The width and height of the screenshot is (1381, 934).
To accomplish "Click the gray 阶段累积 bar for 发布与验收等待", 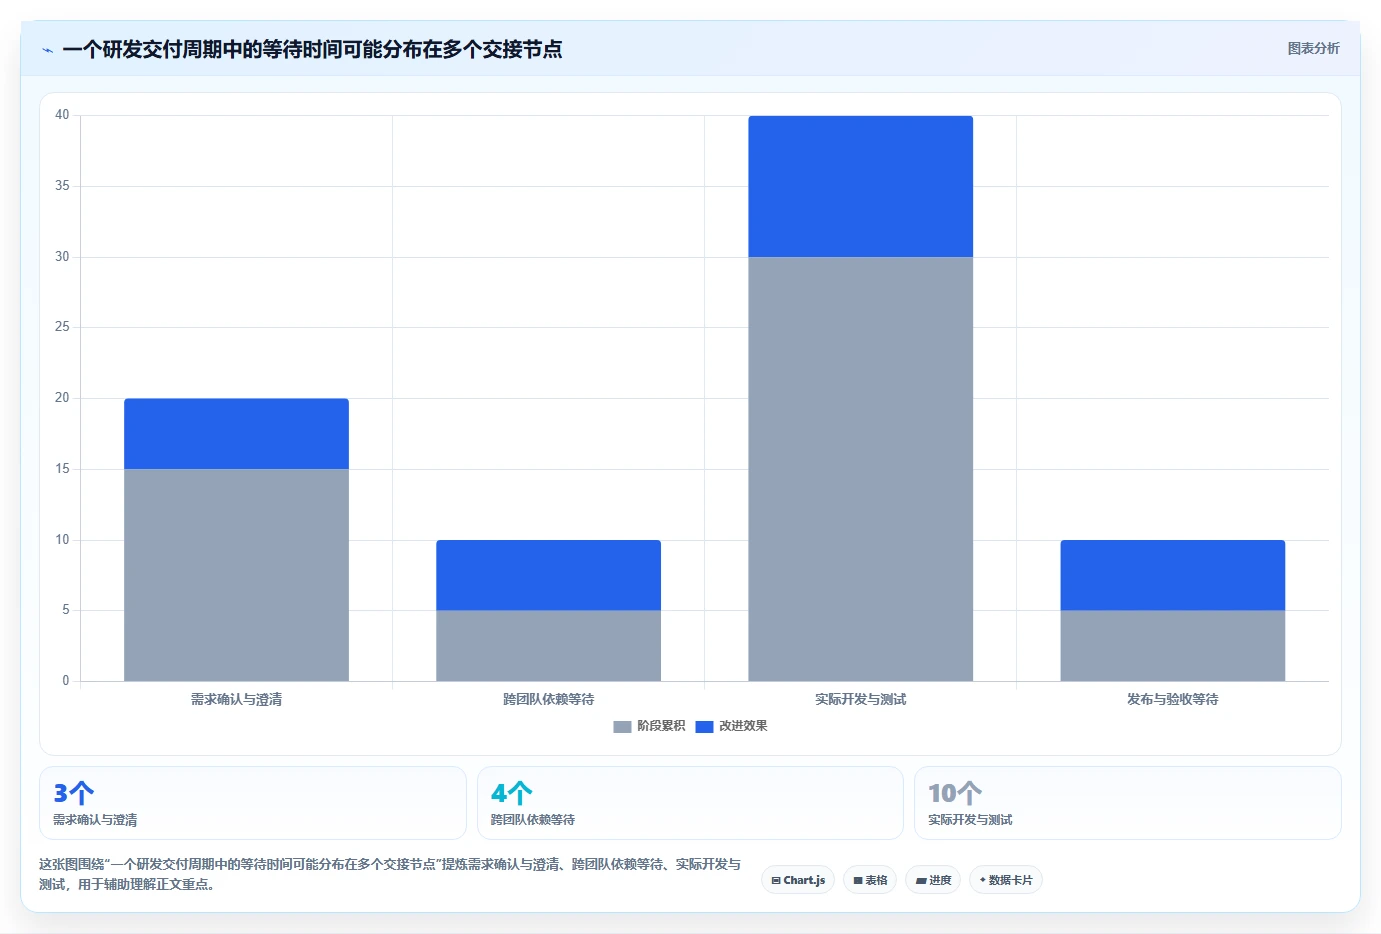I will pos(1172,646).
